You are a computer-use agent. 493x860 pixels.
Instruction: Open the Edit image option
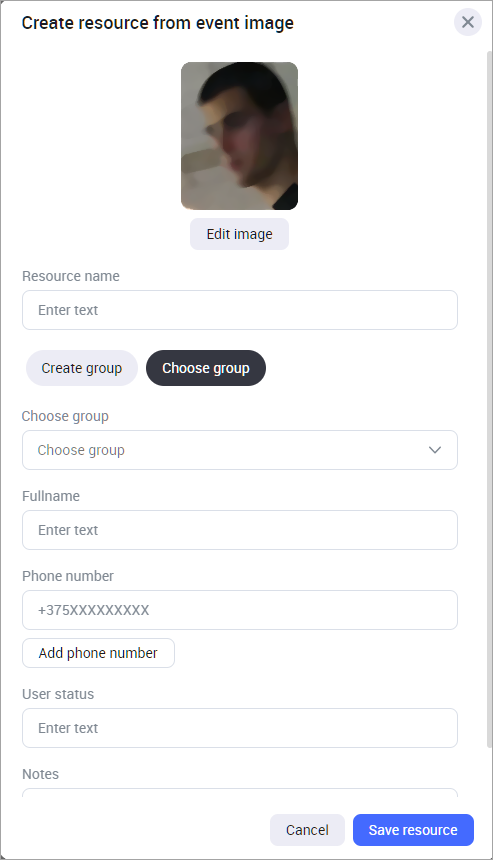(240, 234)
